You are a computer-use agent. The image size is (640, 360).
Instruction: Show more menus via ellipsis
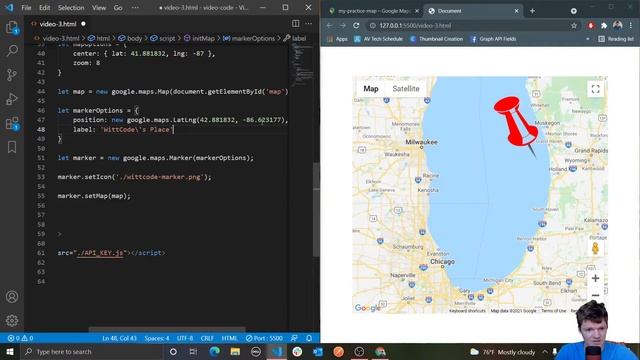coord(135,8)
